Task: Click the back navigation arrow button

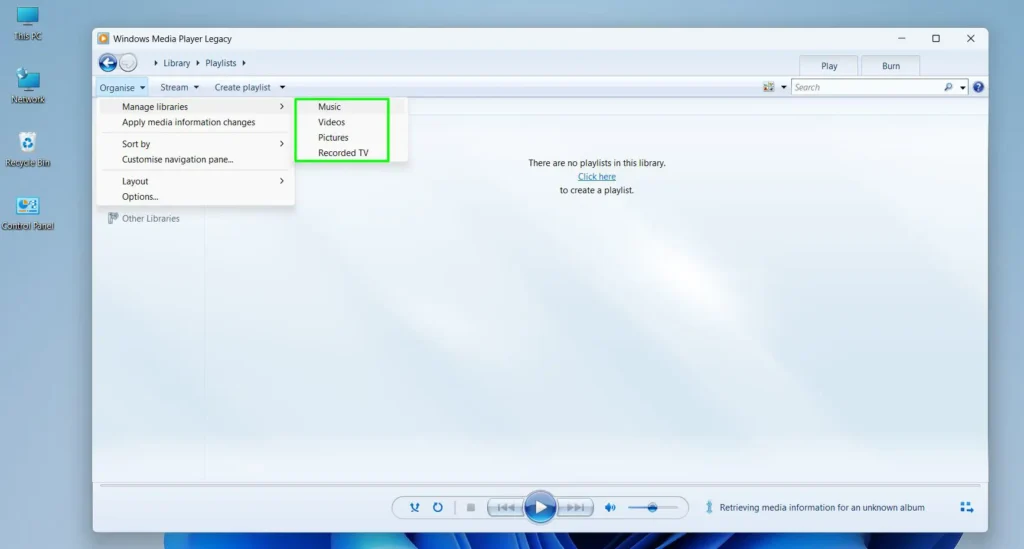Action: click(108, 63)
